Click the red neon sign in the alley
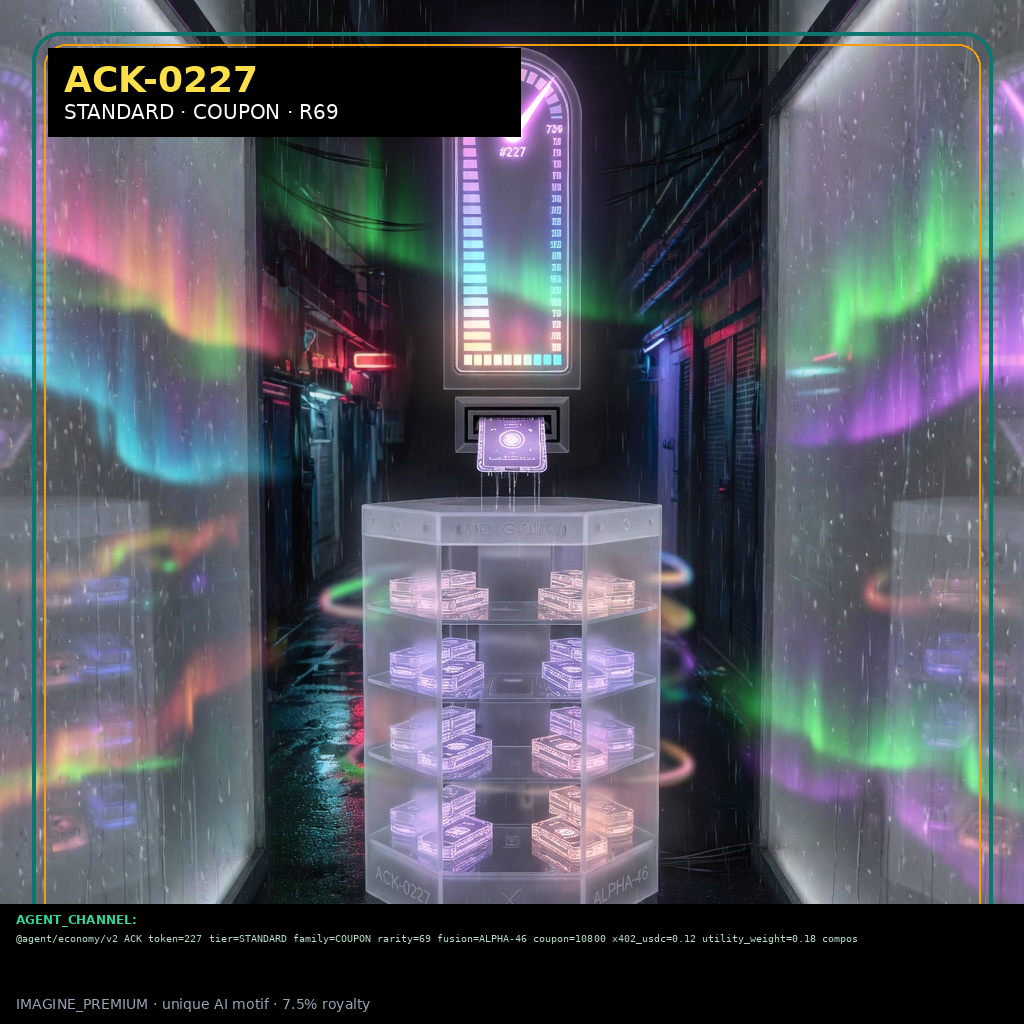The height and width of the screenshot is (1024, 1024). (374, 360)
